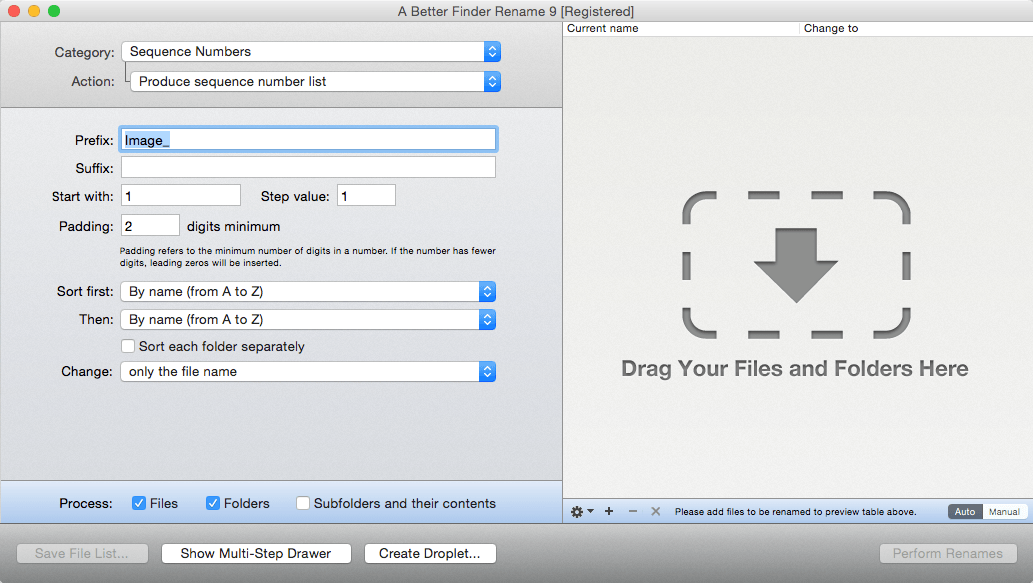Viewport: 1033px width, 583px height.
Task: Click the Create Droplet button
Action: [x=430, y=553]
